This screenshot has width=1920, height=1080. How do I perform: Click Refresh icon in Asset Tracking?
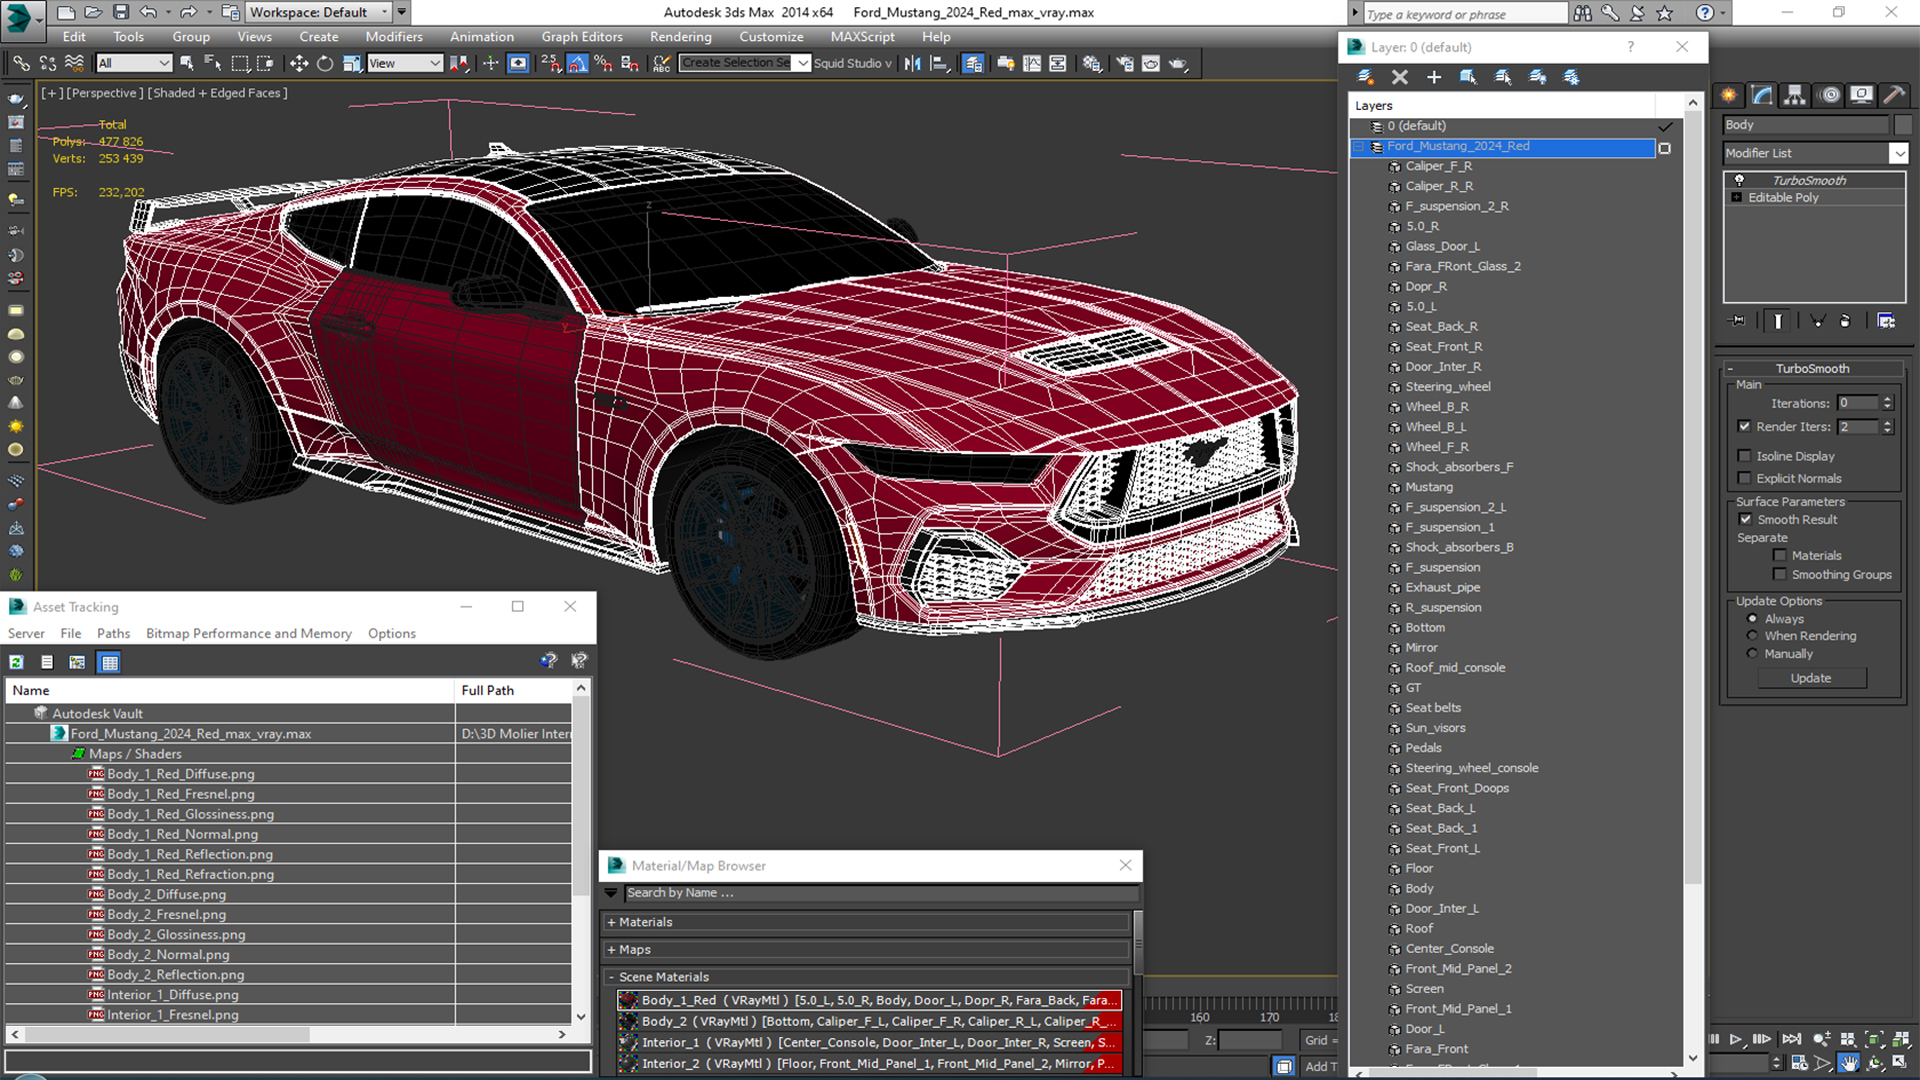[x=17, y=662]
